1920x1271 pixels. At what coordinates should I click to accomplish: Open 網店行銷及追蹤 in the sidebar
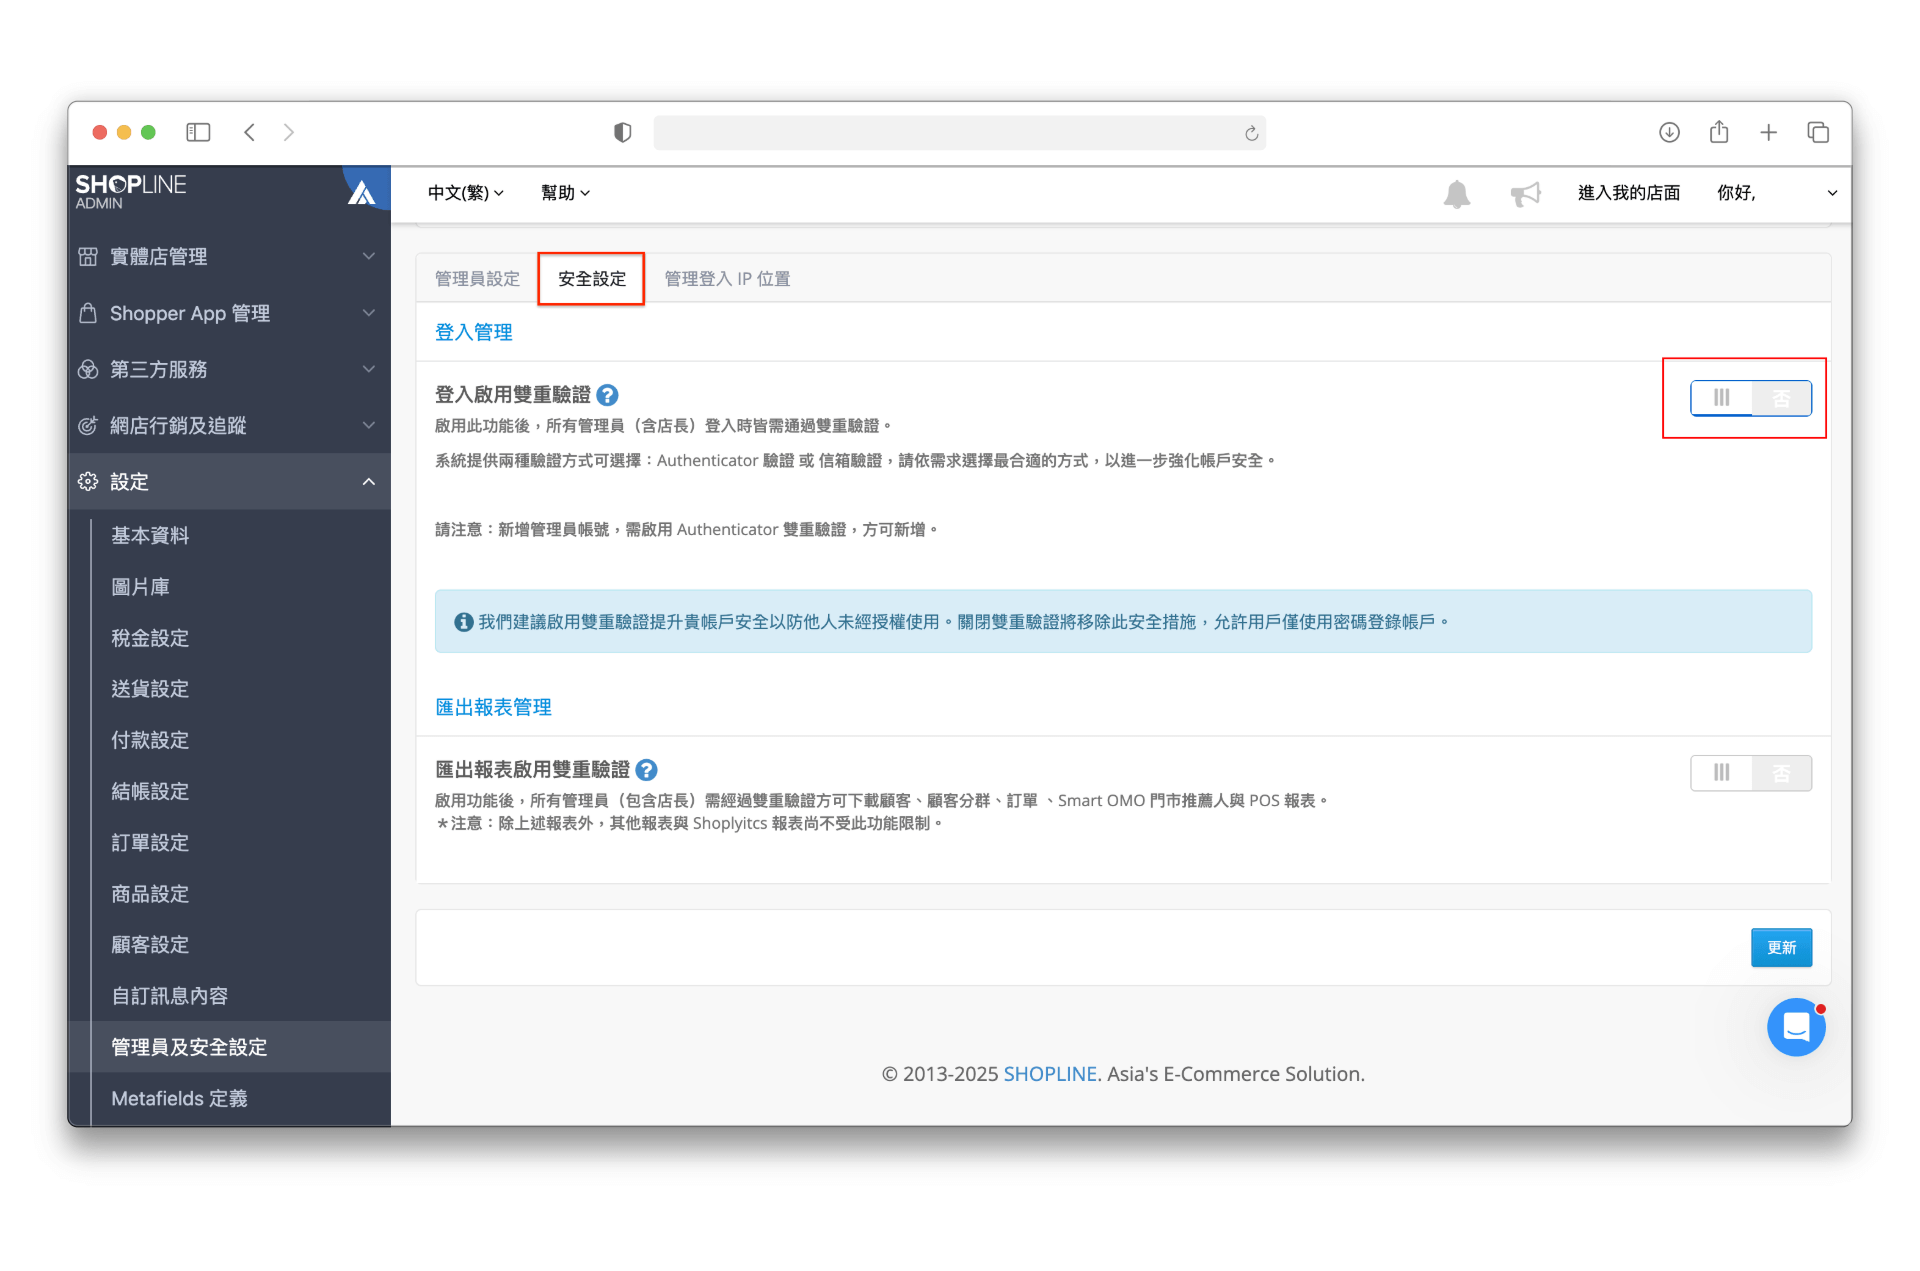click(186, 425)
